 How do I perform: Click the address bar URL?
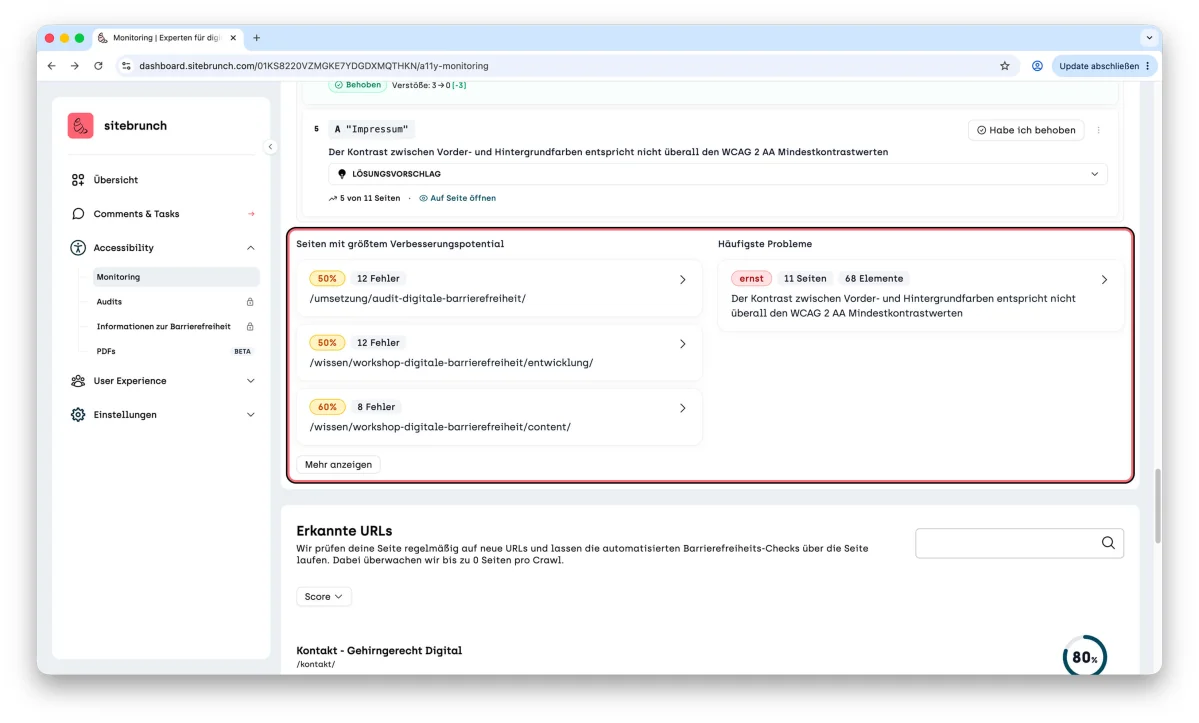pos(314,66)
